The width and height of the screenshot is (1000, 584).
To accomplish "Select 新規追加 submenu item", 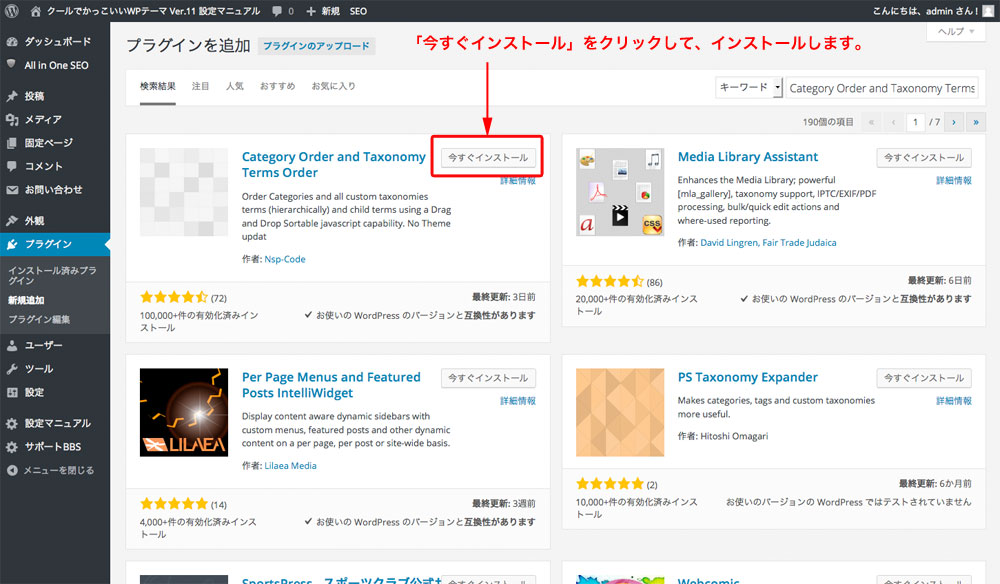I will tap(26, 300).
